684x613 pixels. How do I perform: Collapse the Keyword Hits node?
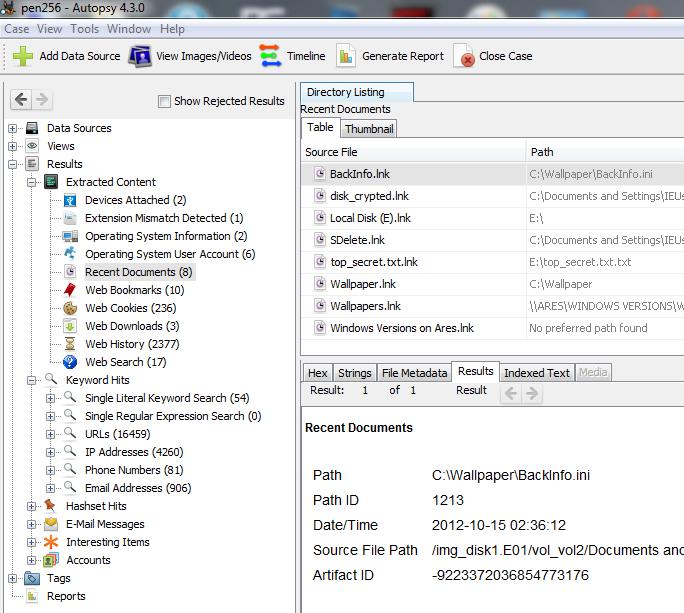click(32, 380)
